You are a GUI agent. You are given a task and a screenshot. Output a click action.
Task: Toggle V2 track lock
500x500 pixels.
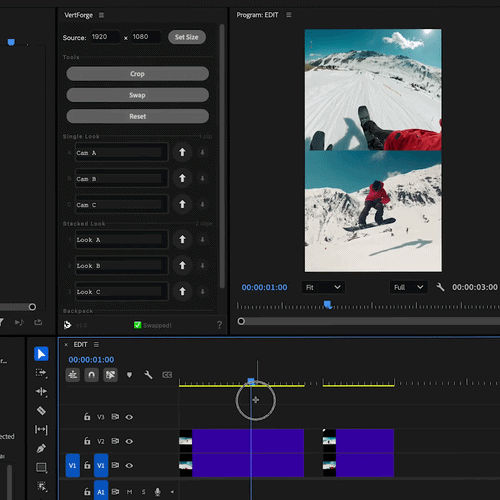point(87,441)
